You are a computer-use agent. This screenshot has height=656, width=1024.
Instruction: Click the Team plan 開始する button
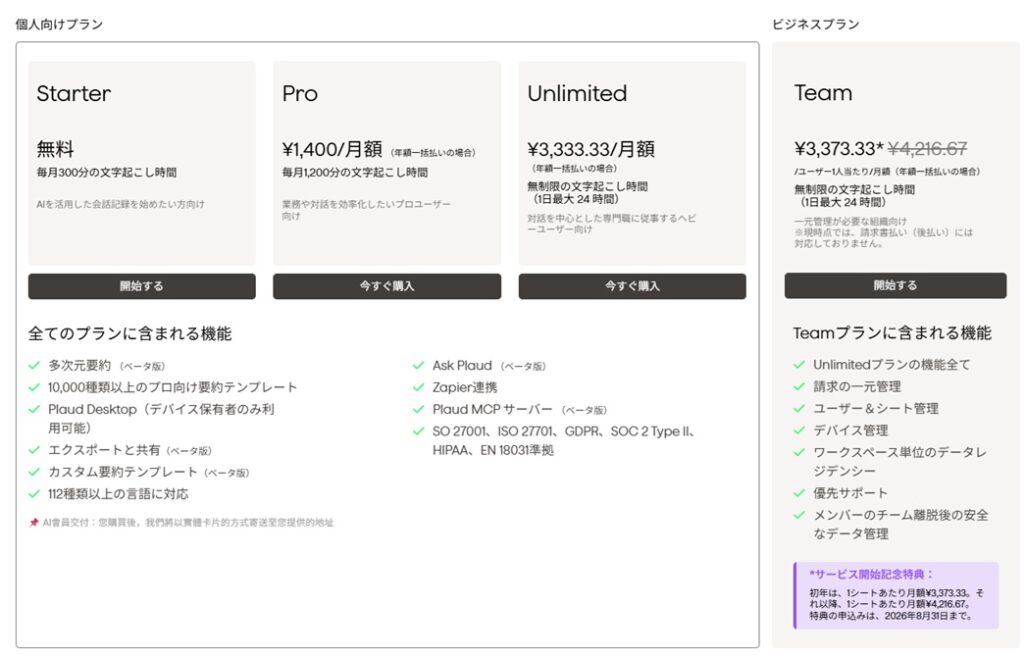pos(895,286)
